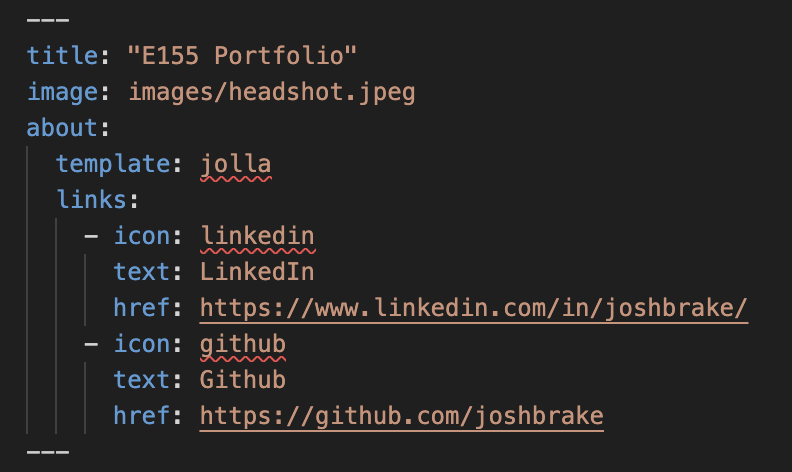Image resolution: width=792 pixels, height=472 pixels.
Task: Click the opening front matter dashes
Action: 48,21
